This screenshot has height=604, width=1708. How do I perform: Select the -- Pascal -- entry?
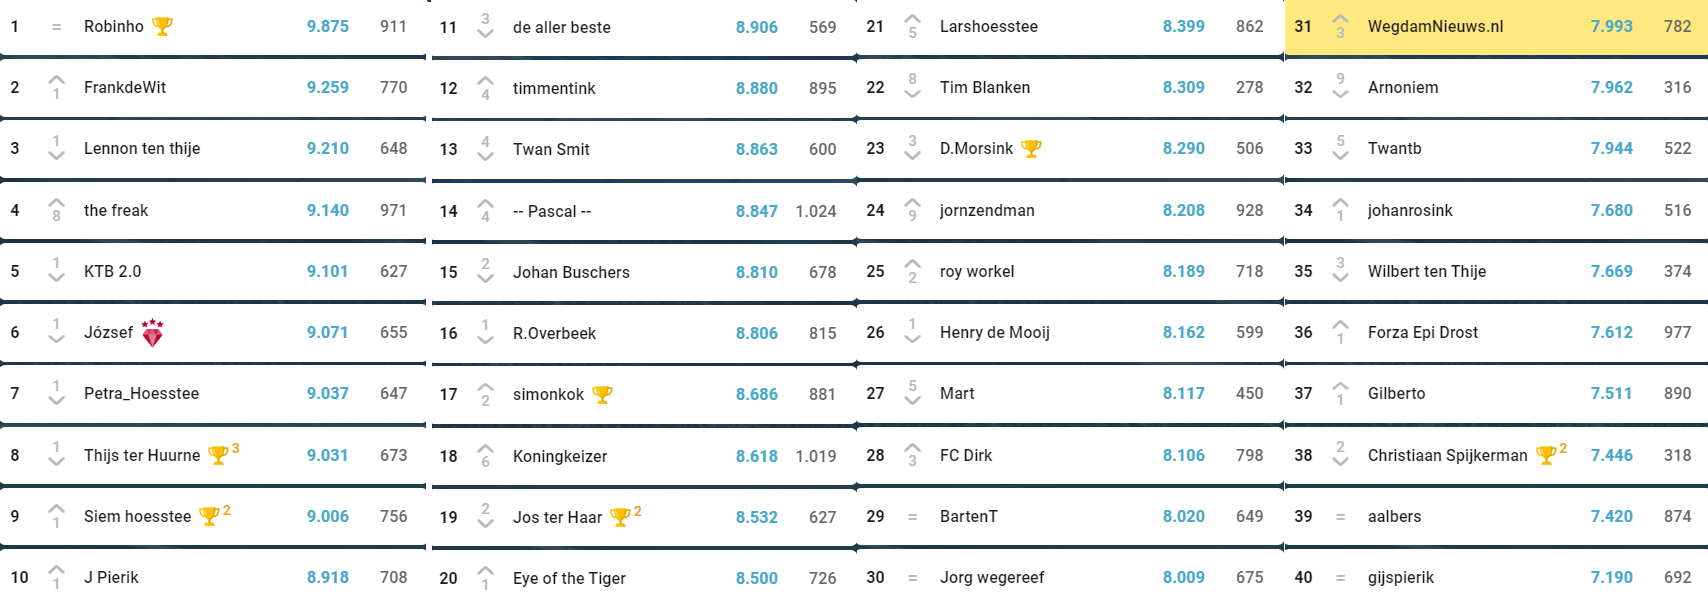tap(552, 211)
